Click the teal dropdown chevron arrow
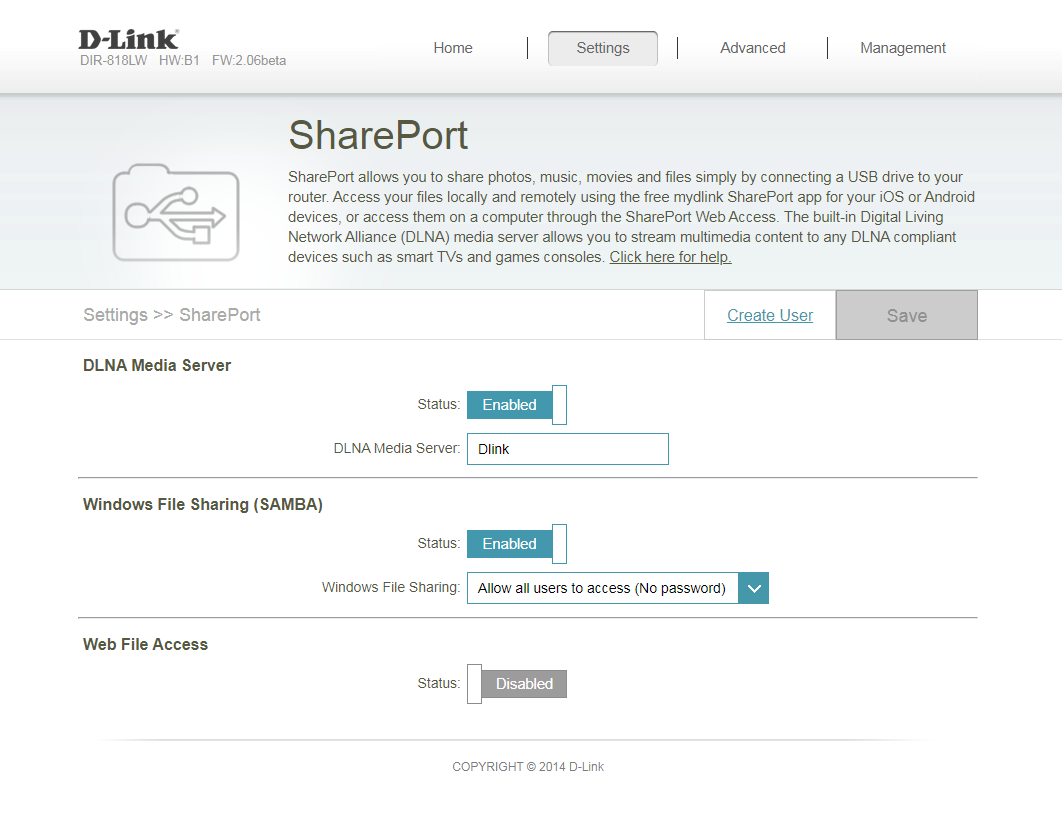Image resolution: width=1062 pixels, height=814 pixels. click(753, 588)
